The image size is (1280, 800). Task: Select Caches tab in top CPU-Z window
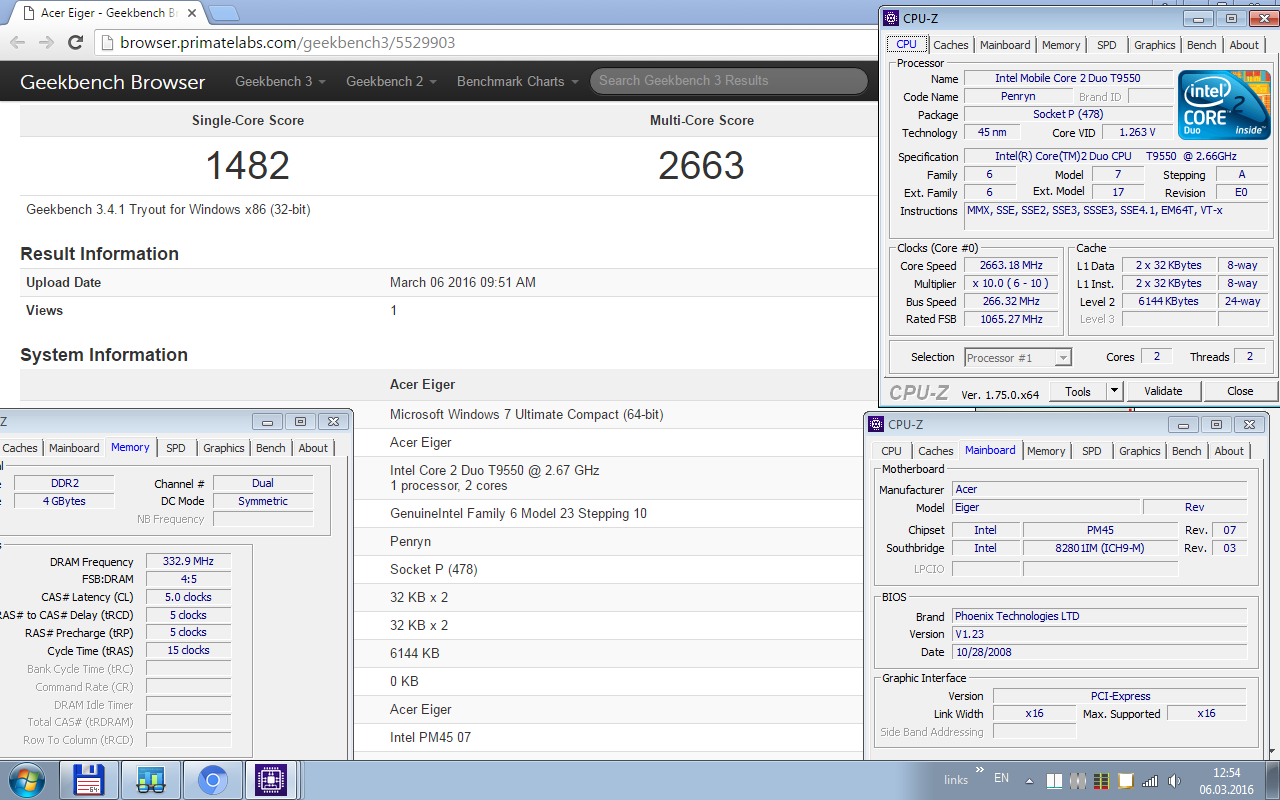(951, 45)
